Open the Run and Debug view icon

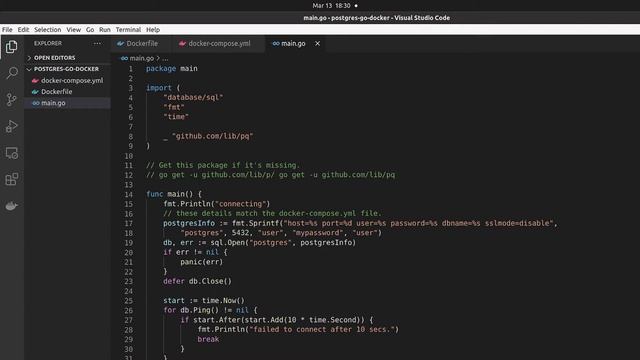[x=11, y=126]
